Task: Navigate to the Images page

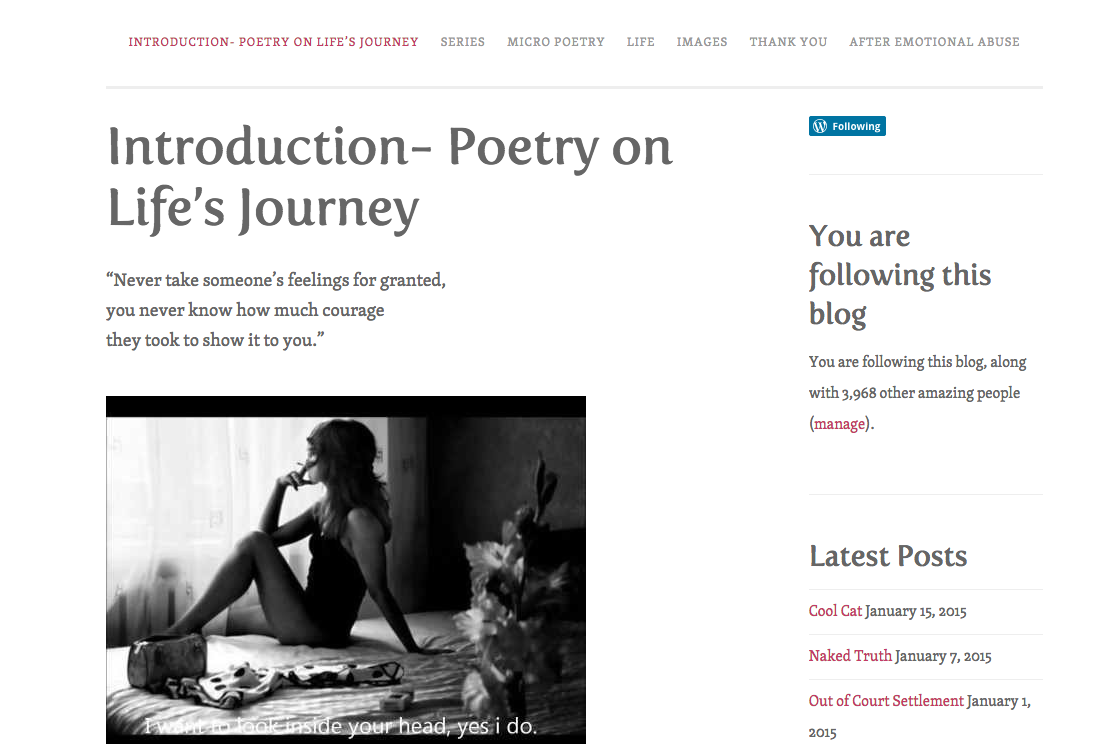Action: click(x=702, y=42)
